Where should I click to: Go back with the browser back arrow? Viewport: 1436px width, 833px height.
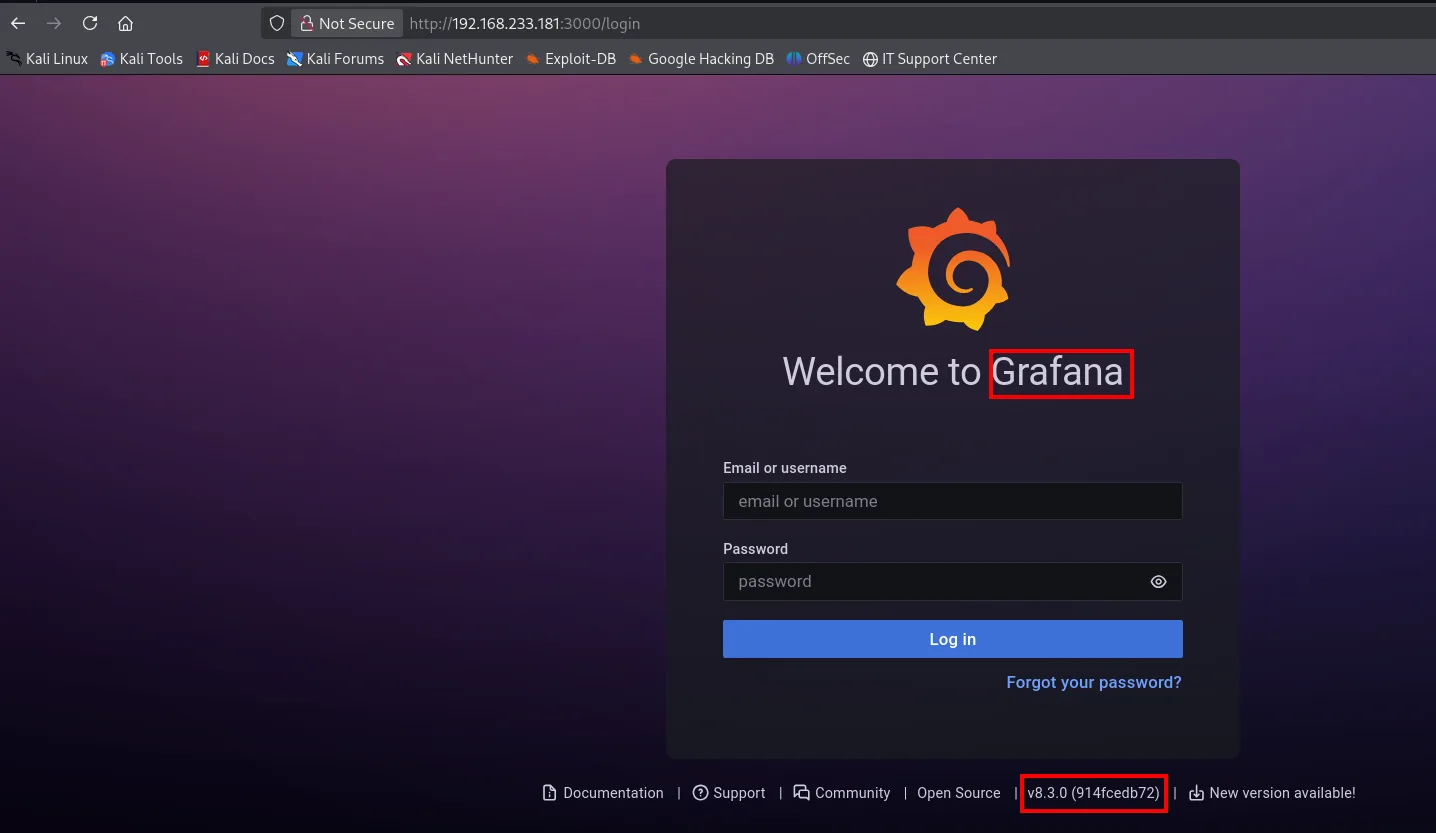click(18, 23)
